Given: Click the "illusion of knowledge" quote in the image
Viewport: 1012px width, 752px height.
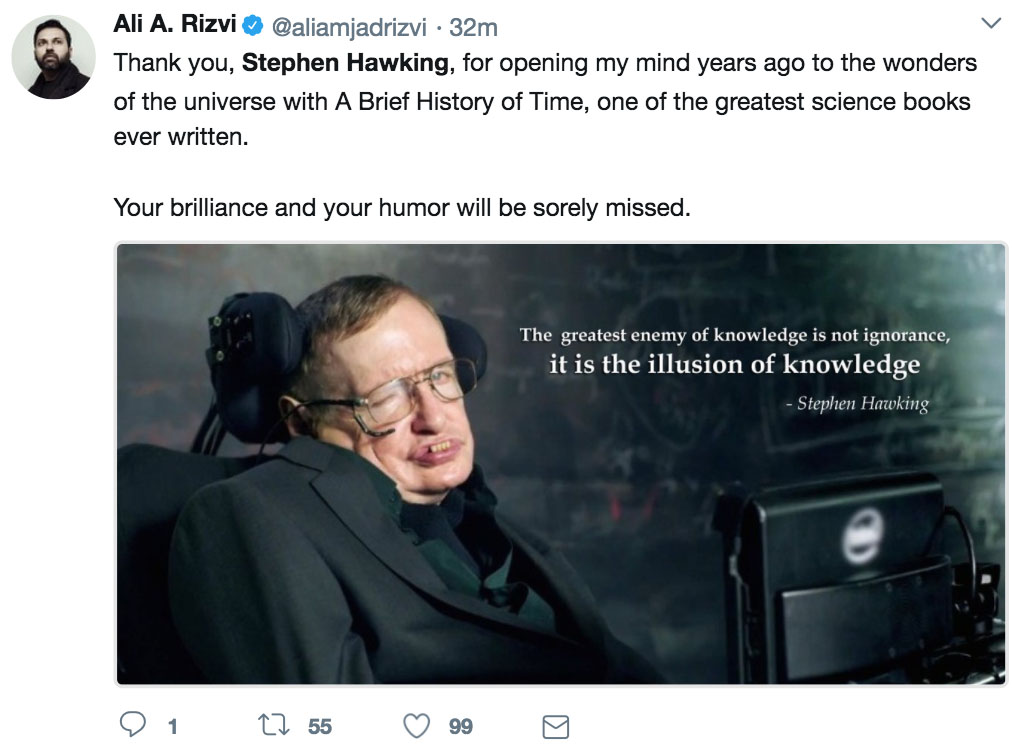Looking at the screenshot, I should click(734, 364).
